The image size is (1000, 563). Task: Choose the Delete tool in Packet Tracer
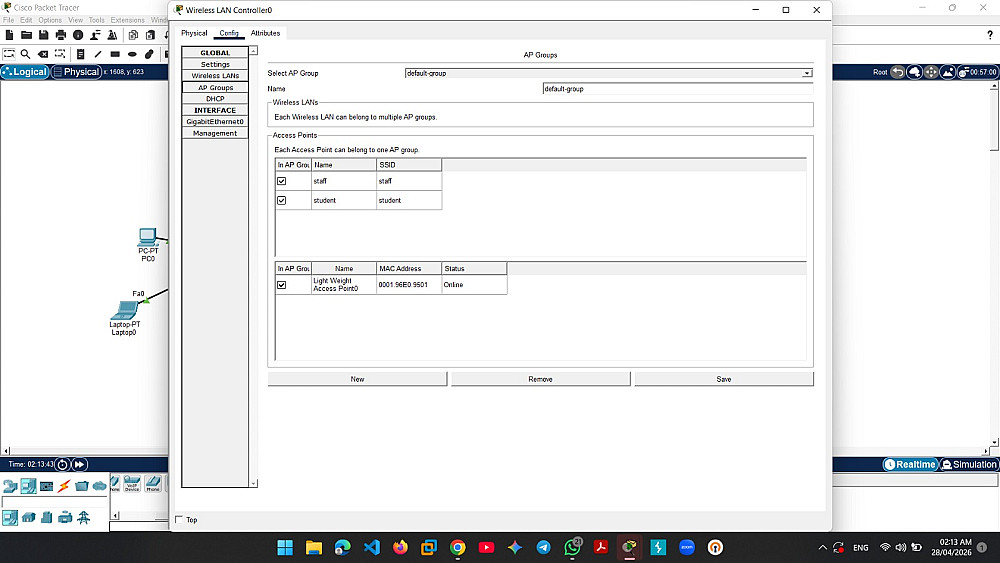43,54
